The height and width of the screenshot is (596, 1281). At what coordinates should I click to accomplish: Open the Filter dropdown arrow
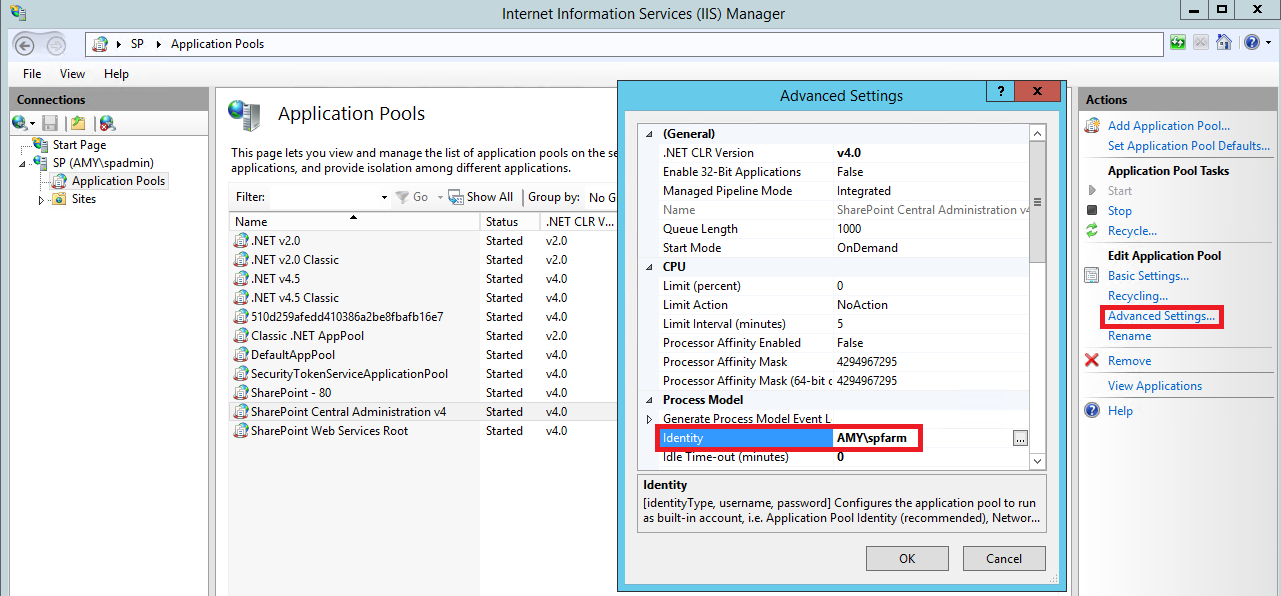point(384,197)
